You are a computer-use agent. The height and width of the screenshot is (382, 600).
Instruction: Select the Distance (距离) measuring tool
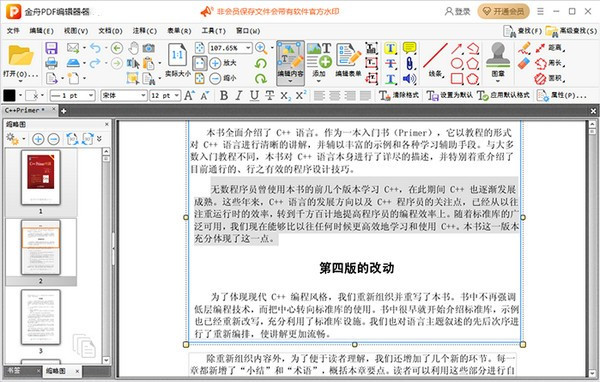coord(549,48)
